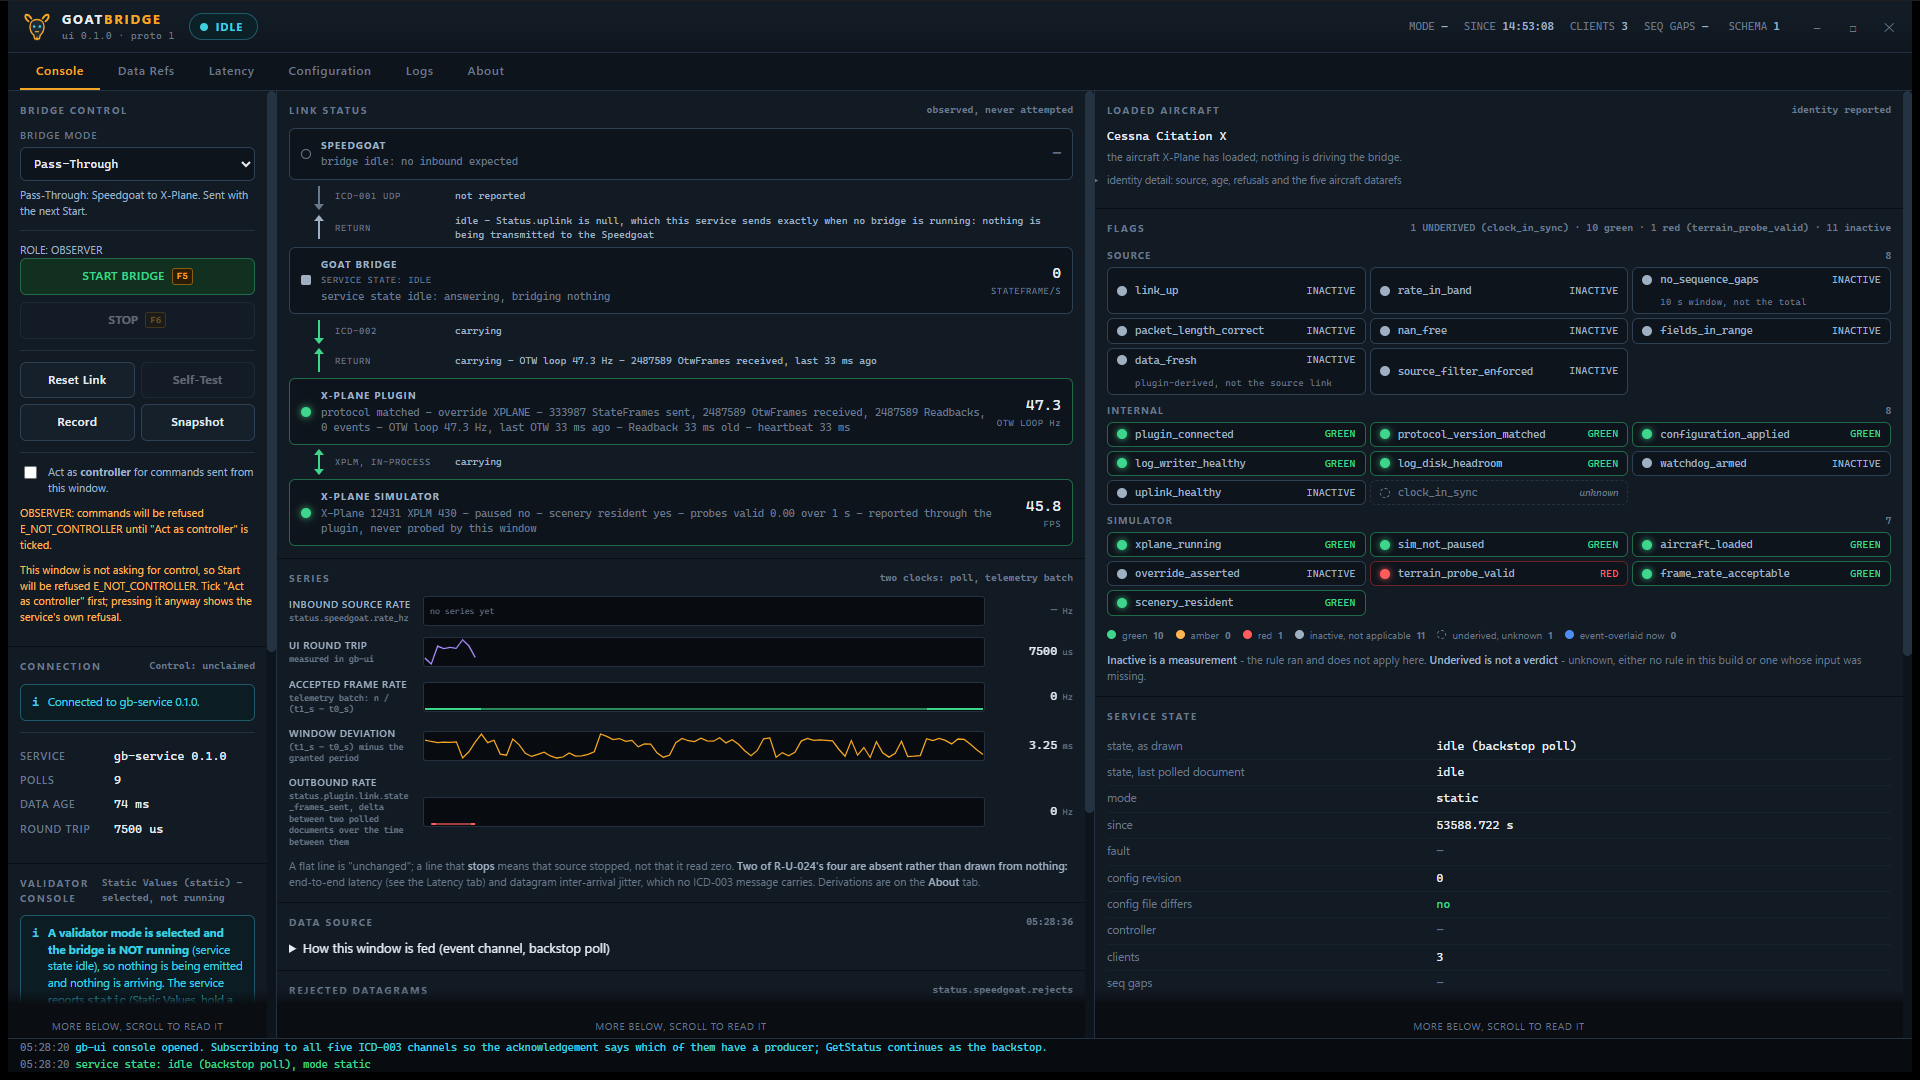Click the idle (backstop poll) state value
Viewport: 1920px width, 1080px height.
[x=1506, y=747]
